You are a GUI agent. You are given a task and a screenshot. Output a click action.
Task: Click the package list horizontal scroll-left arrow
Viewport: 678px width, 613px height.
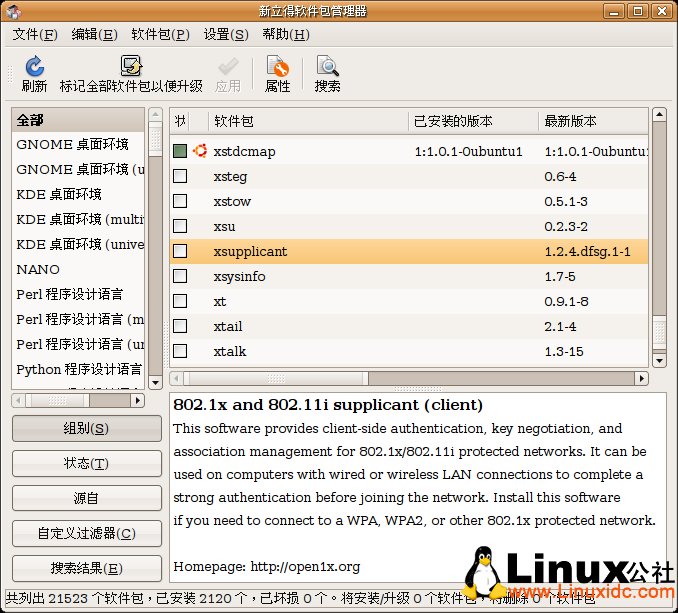coord(176,378)
